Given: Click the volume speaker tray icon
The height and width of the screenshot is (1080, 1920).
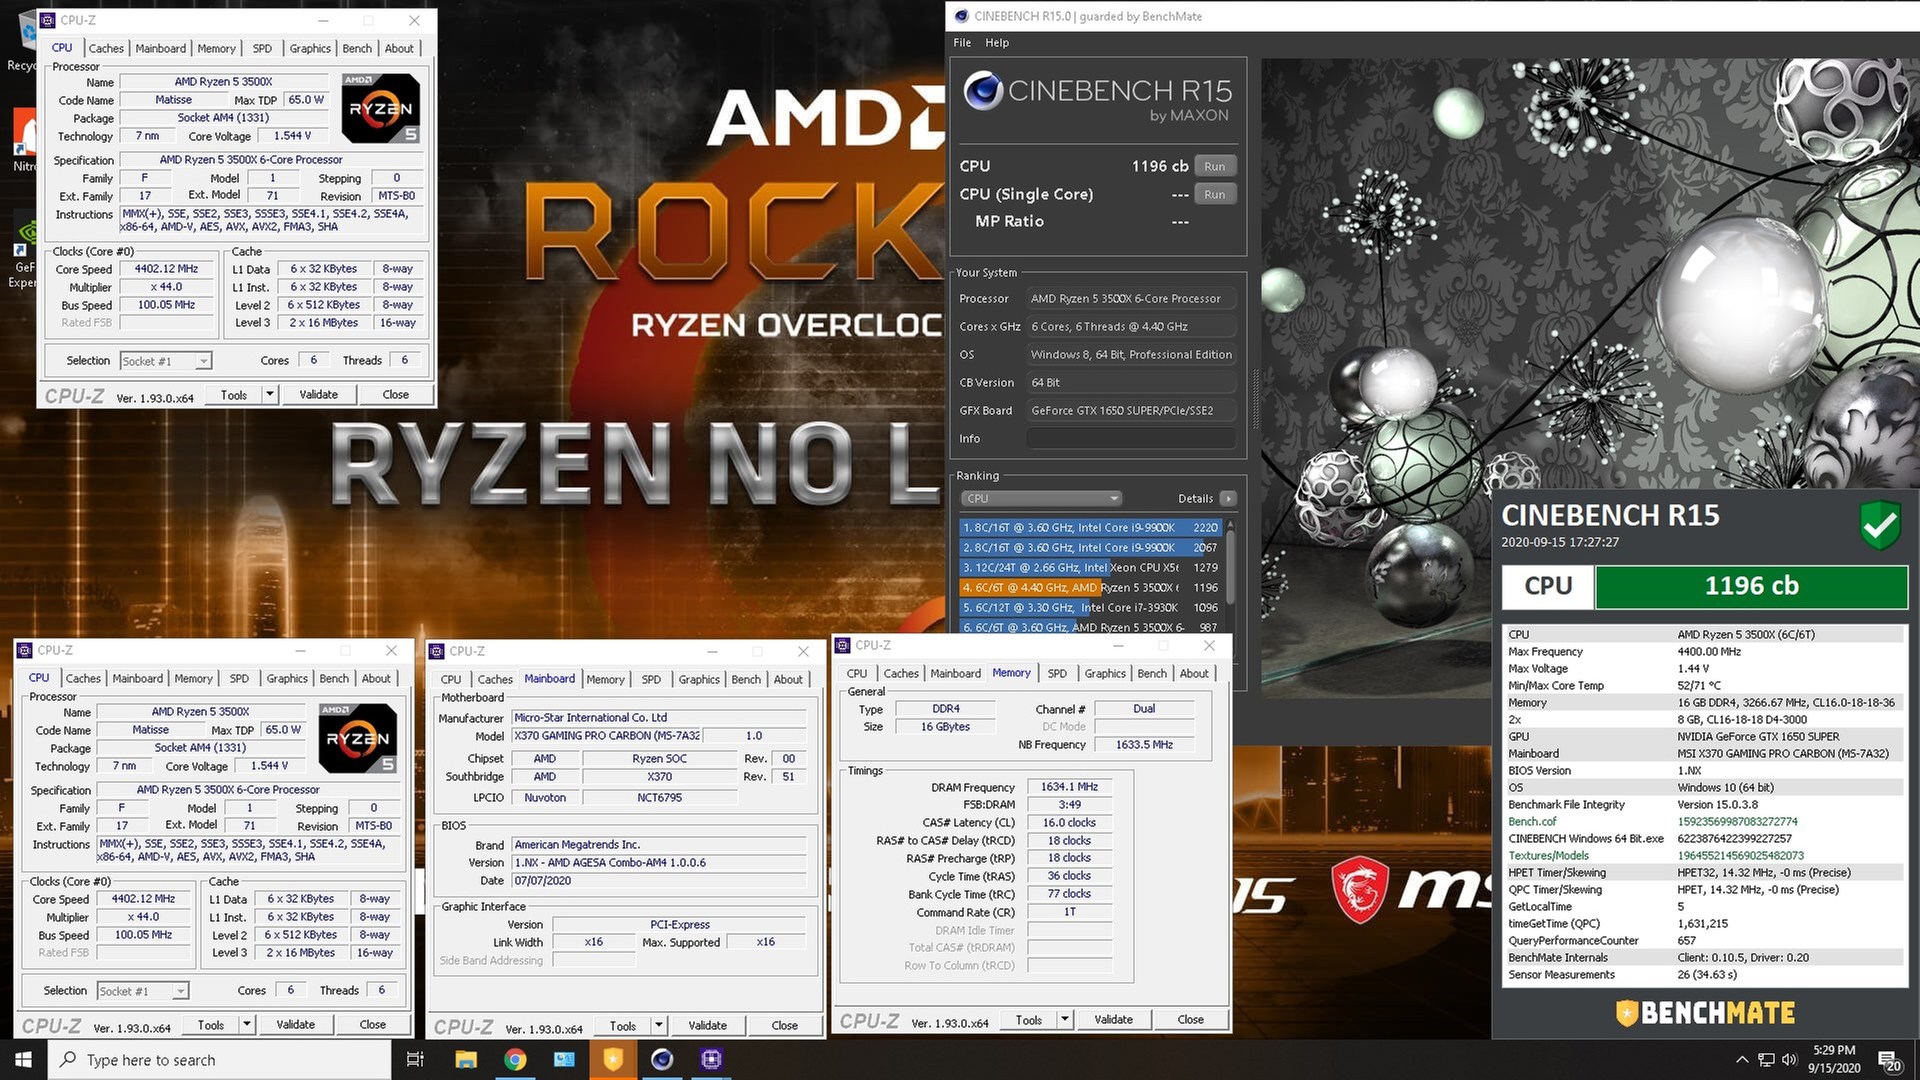Looking at the screenshot, I should tap(1789, 1059).
